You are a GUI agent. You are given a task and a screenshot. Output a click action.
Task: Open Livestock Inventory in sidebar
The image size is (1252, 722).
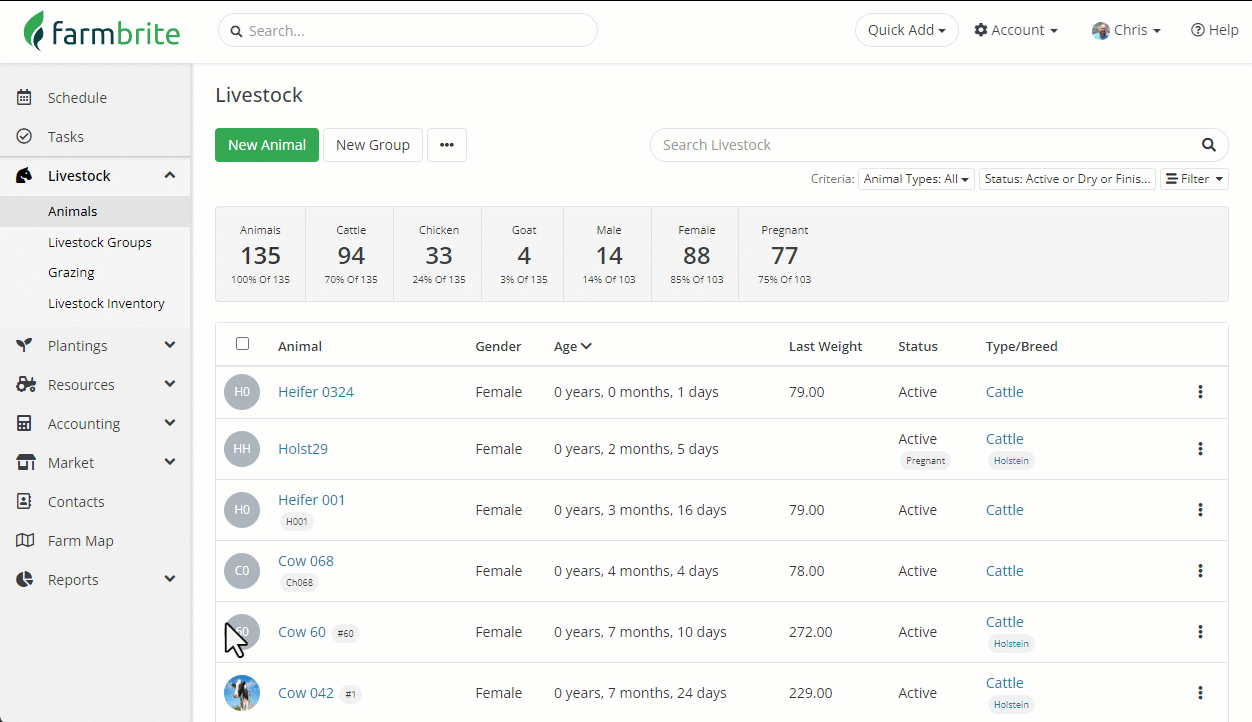(x=106, y=304)
